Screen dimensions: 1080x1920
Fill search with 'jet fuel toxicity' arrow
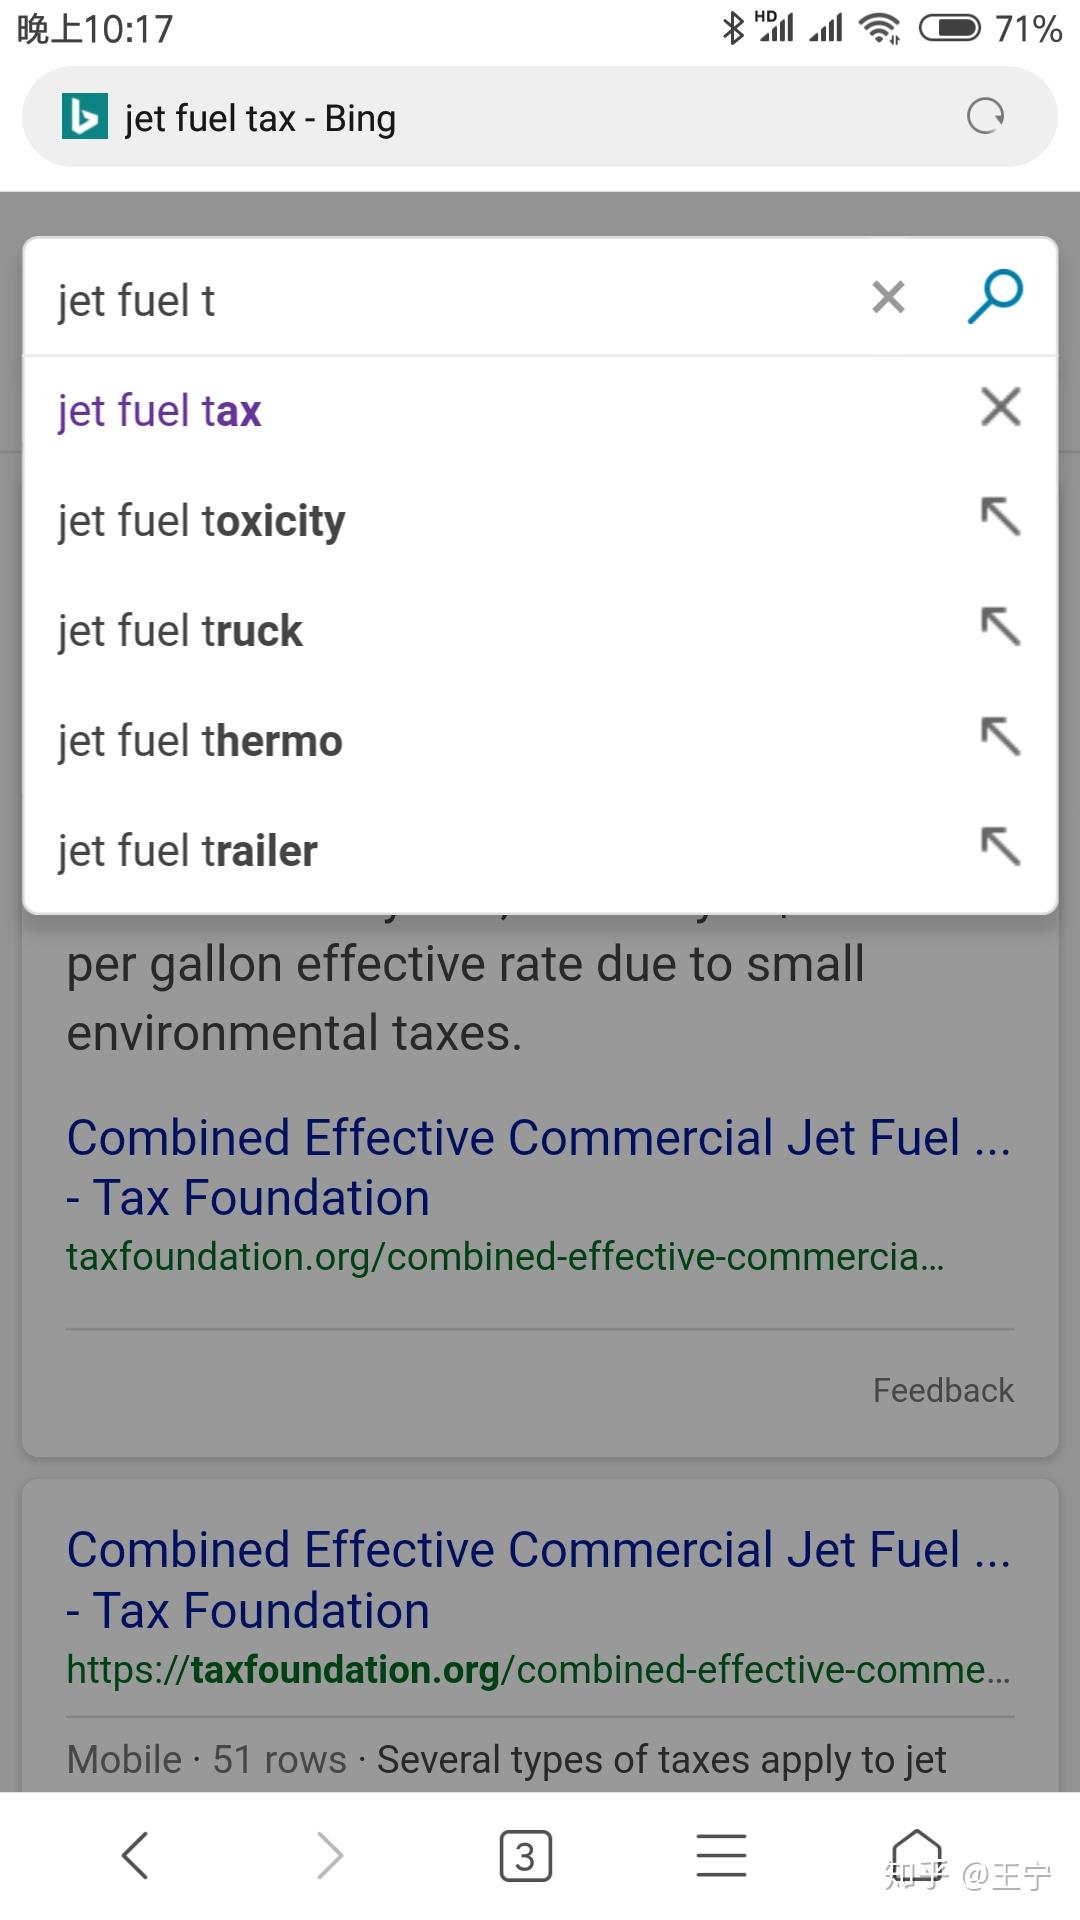click(x=1001, y=517)
